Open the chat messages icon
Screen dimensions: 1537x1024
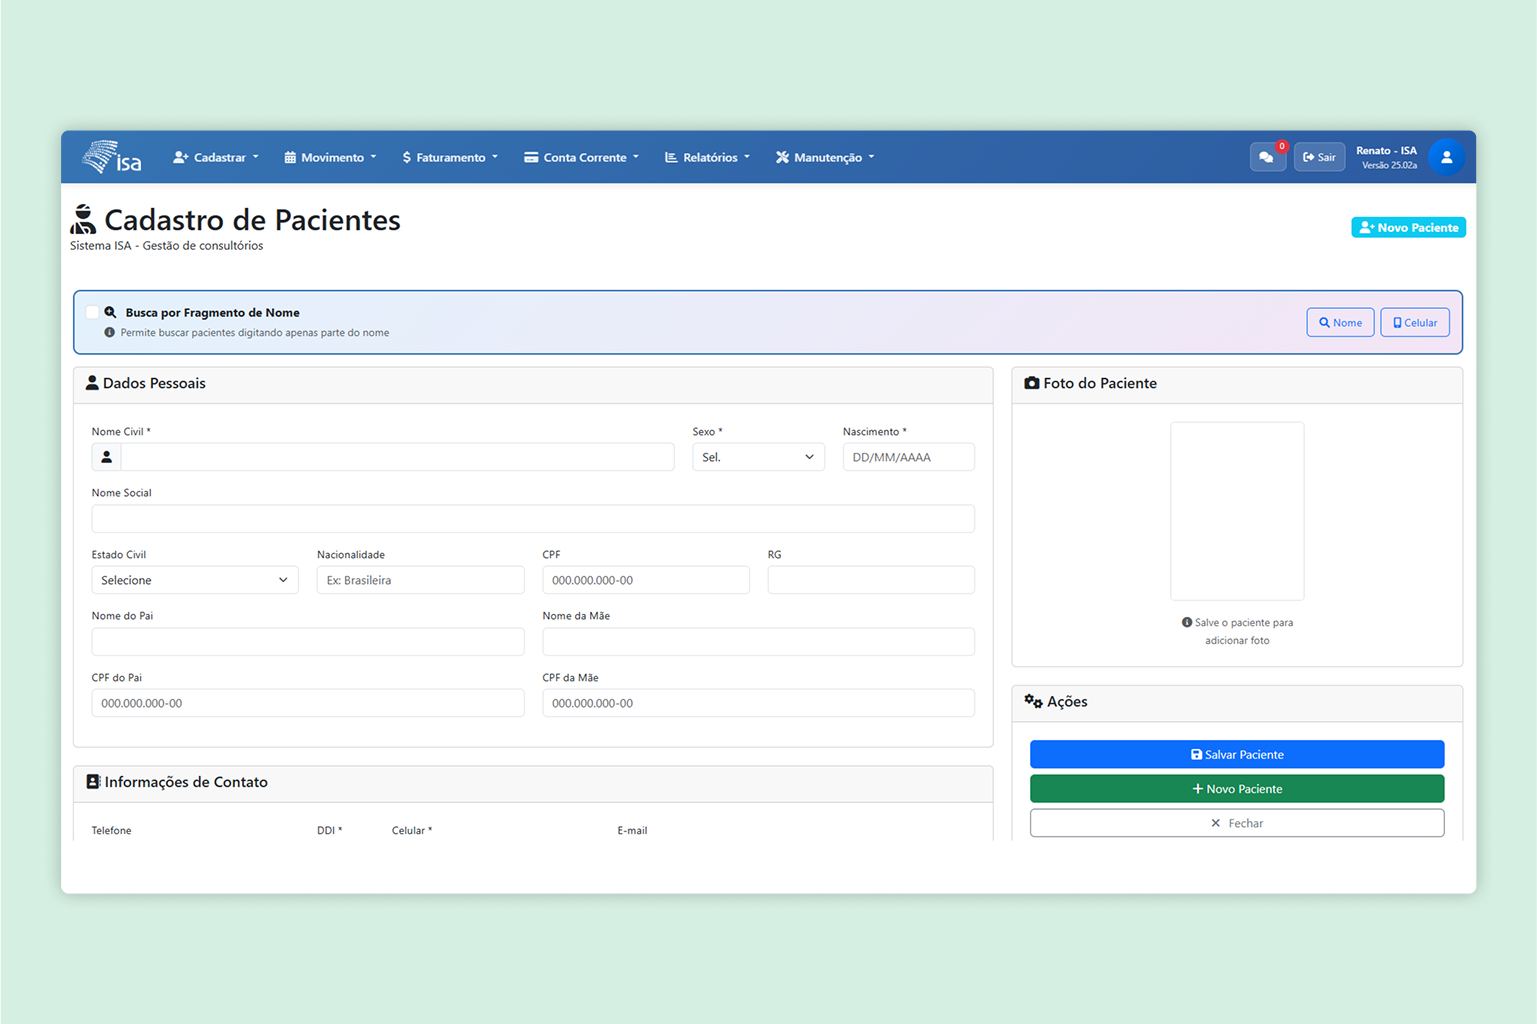1266,158
